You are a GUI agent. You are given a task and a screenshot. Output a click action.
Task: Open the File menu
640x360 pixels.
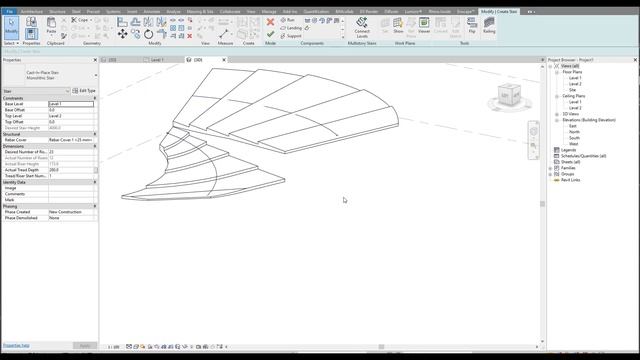(9, 11)
